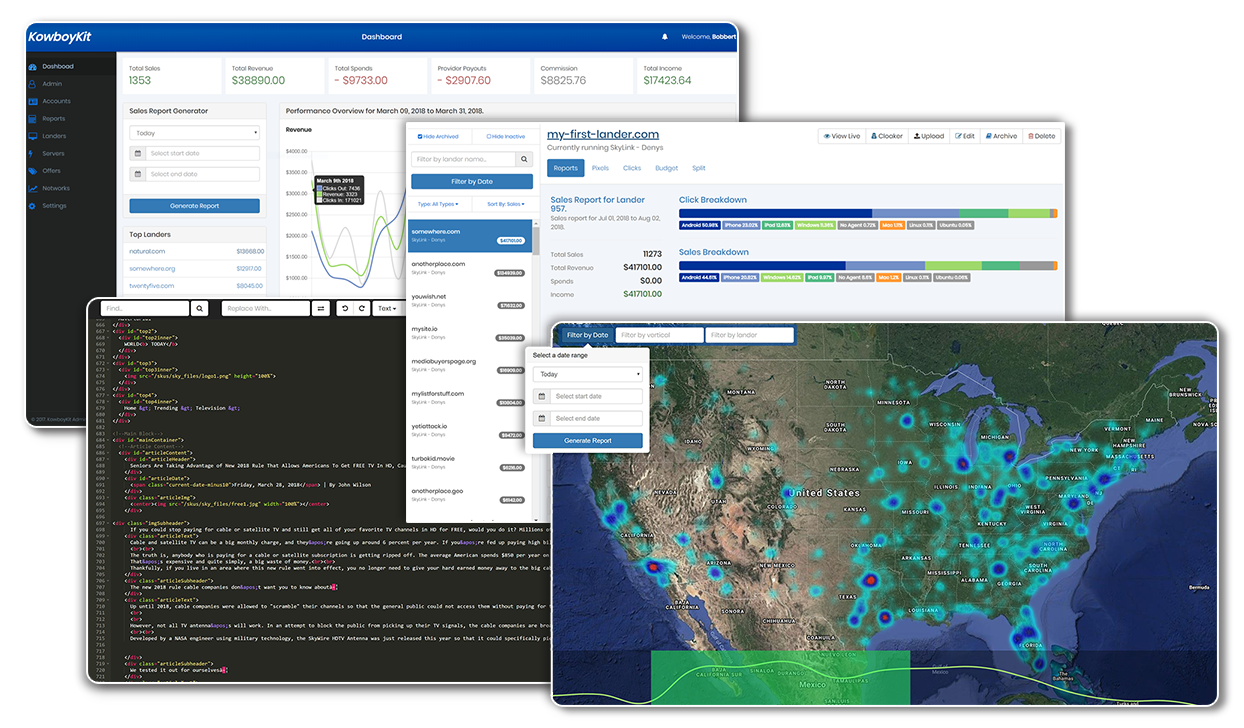Click the Click Breakdown color bar
This screenshot has height=728, width=1244.
[x=867, y=213]
